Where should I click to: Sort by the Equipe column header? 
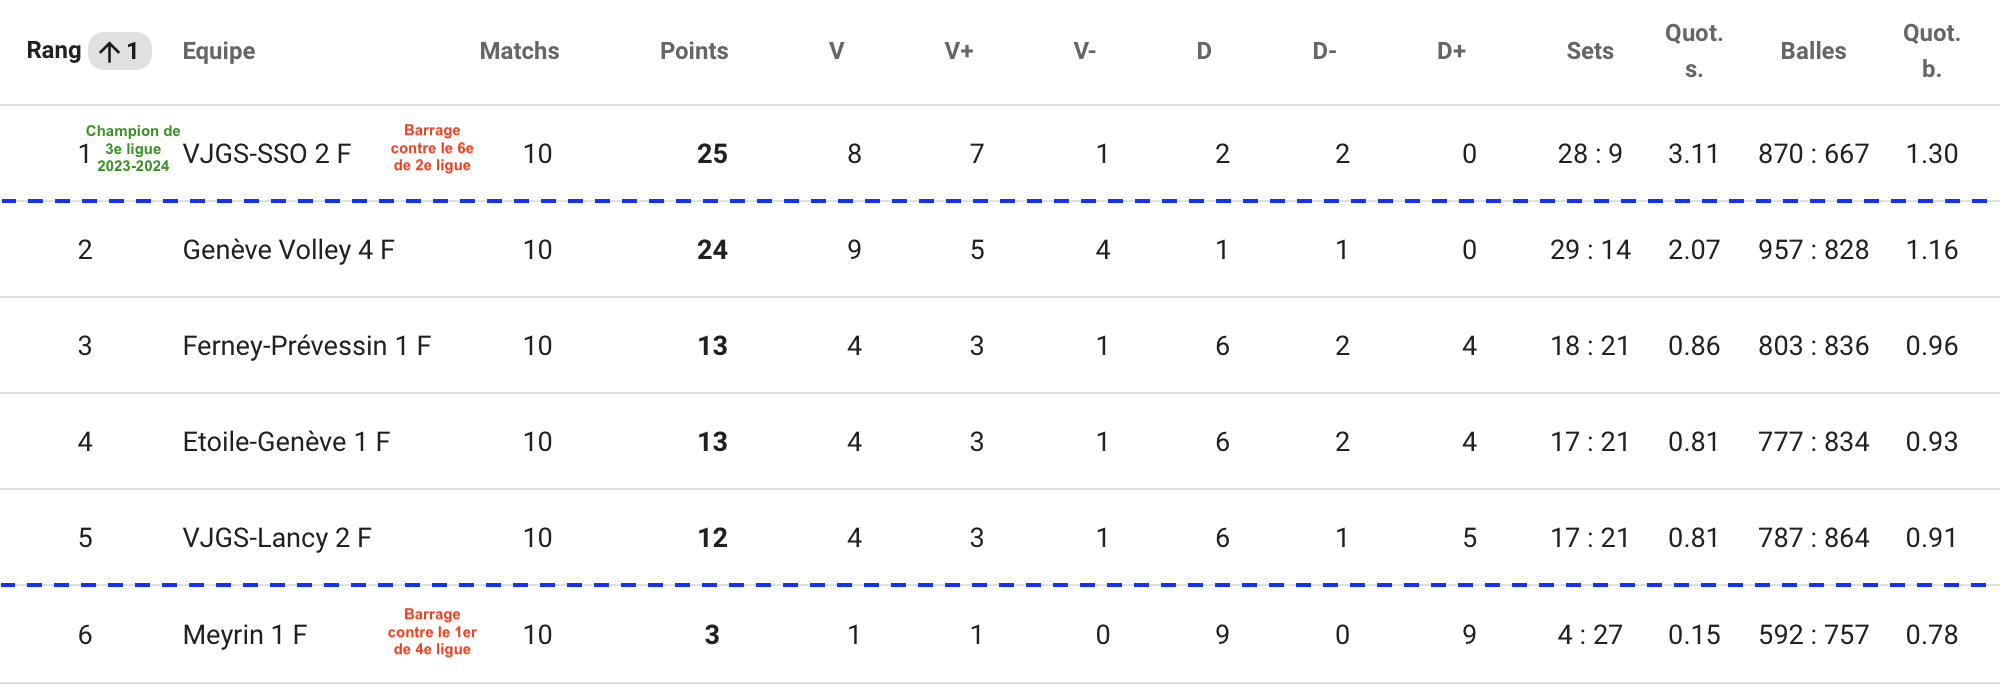point(219,51)
